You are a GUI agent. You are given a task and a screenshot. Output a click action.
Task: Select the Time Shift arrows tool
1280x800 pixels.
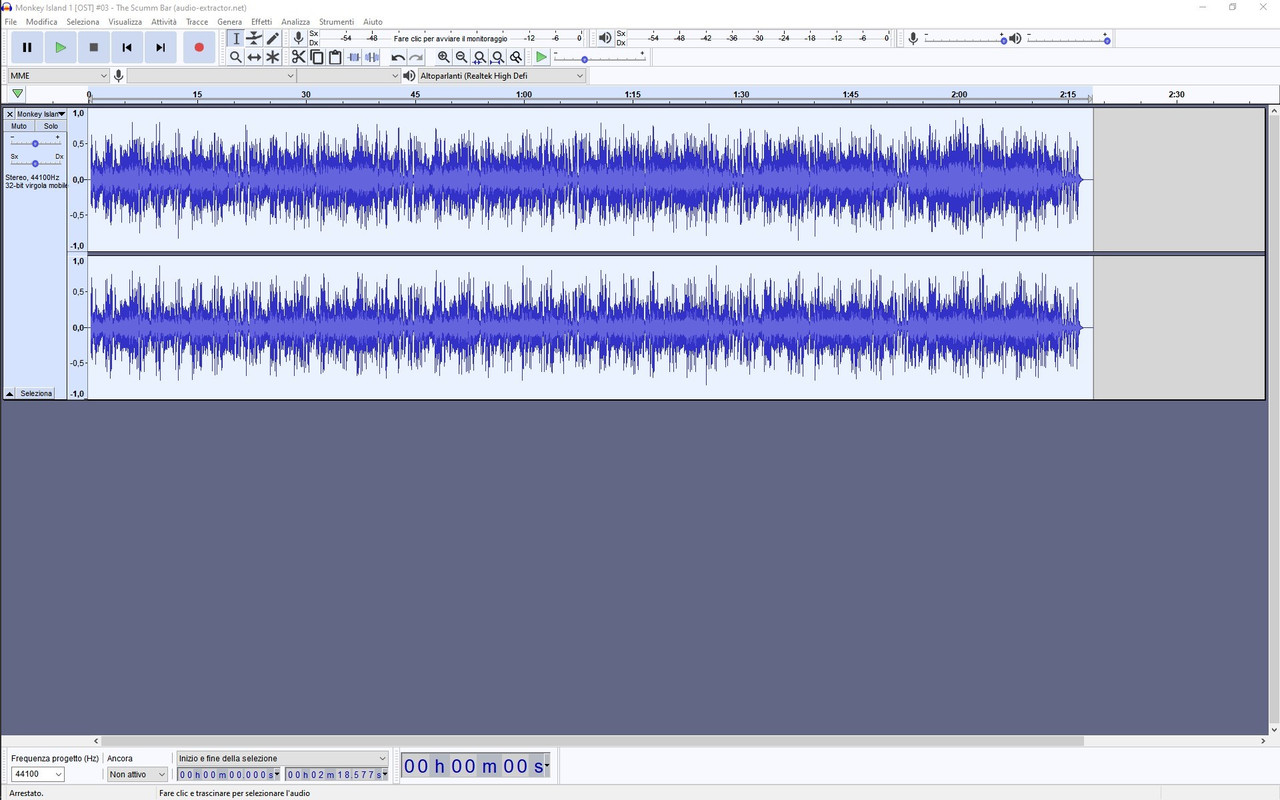pos(254,57)
